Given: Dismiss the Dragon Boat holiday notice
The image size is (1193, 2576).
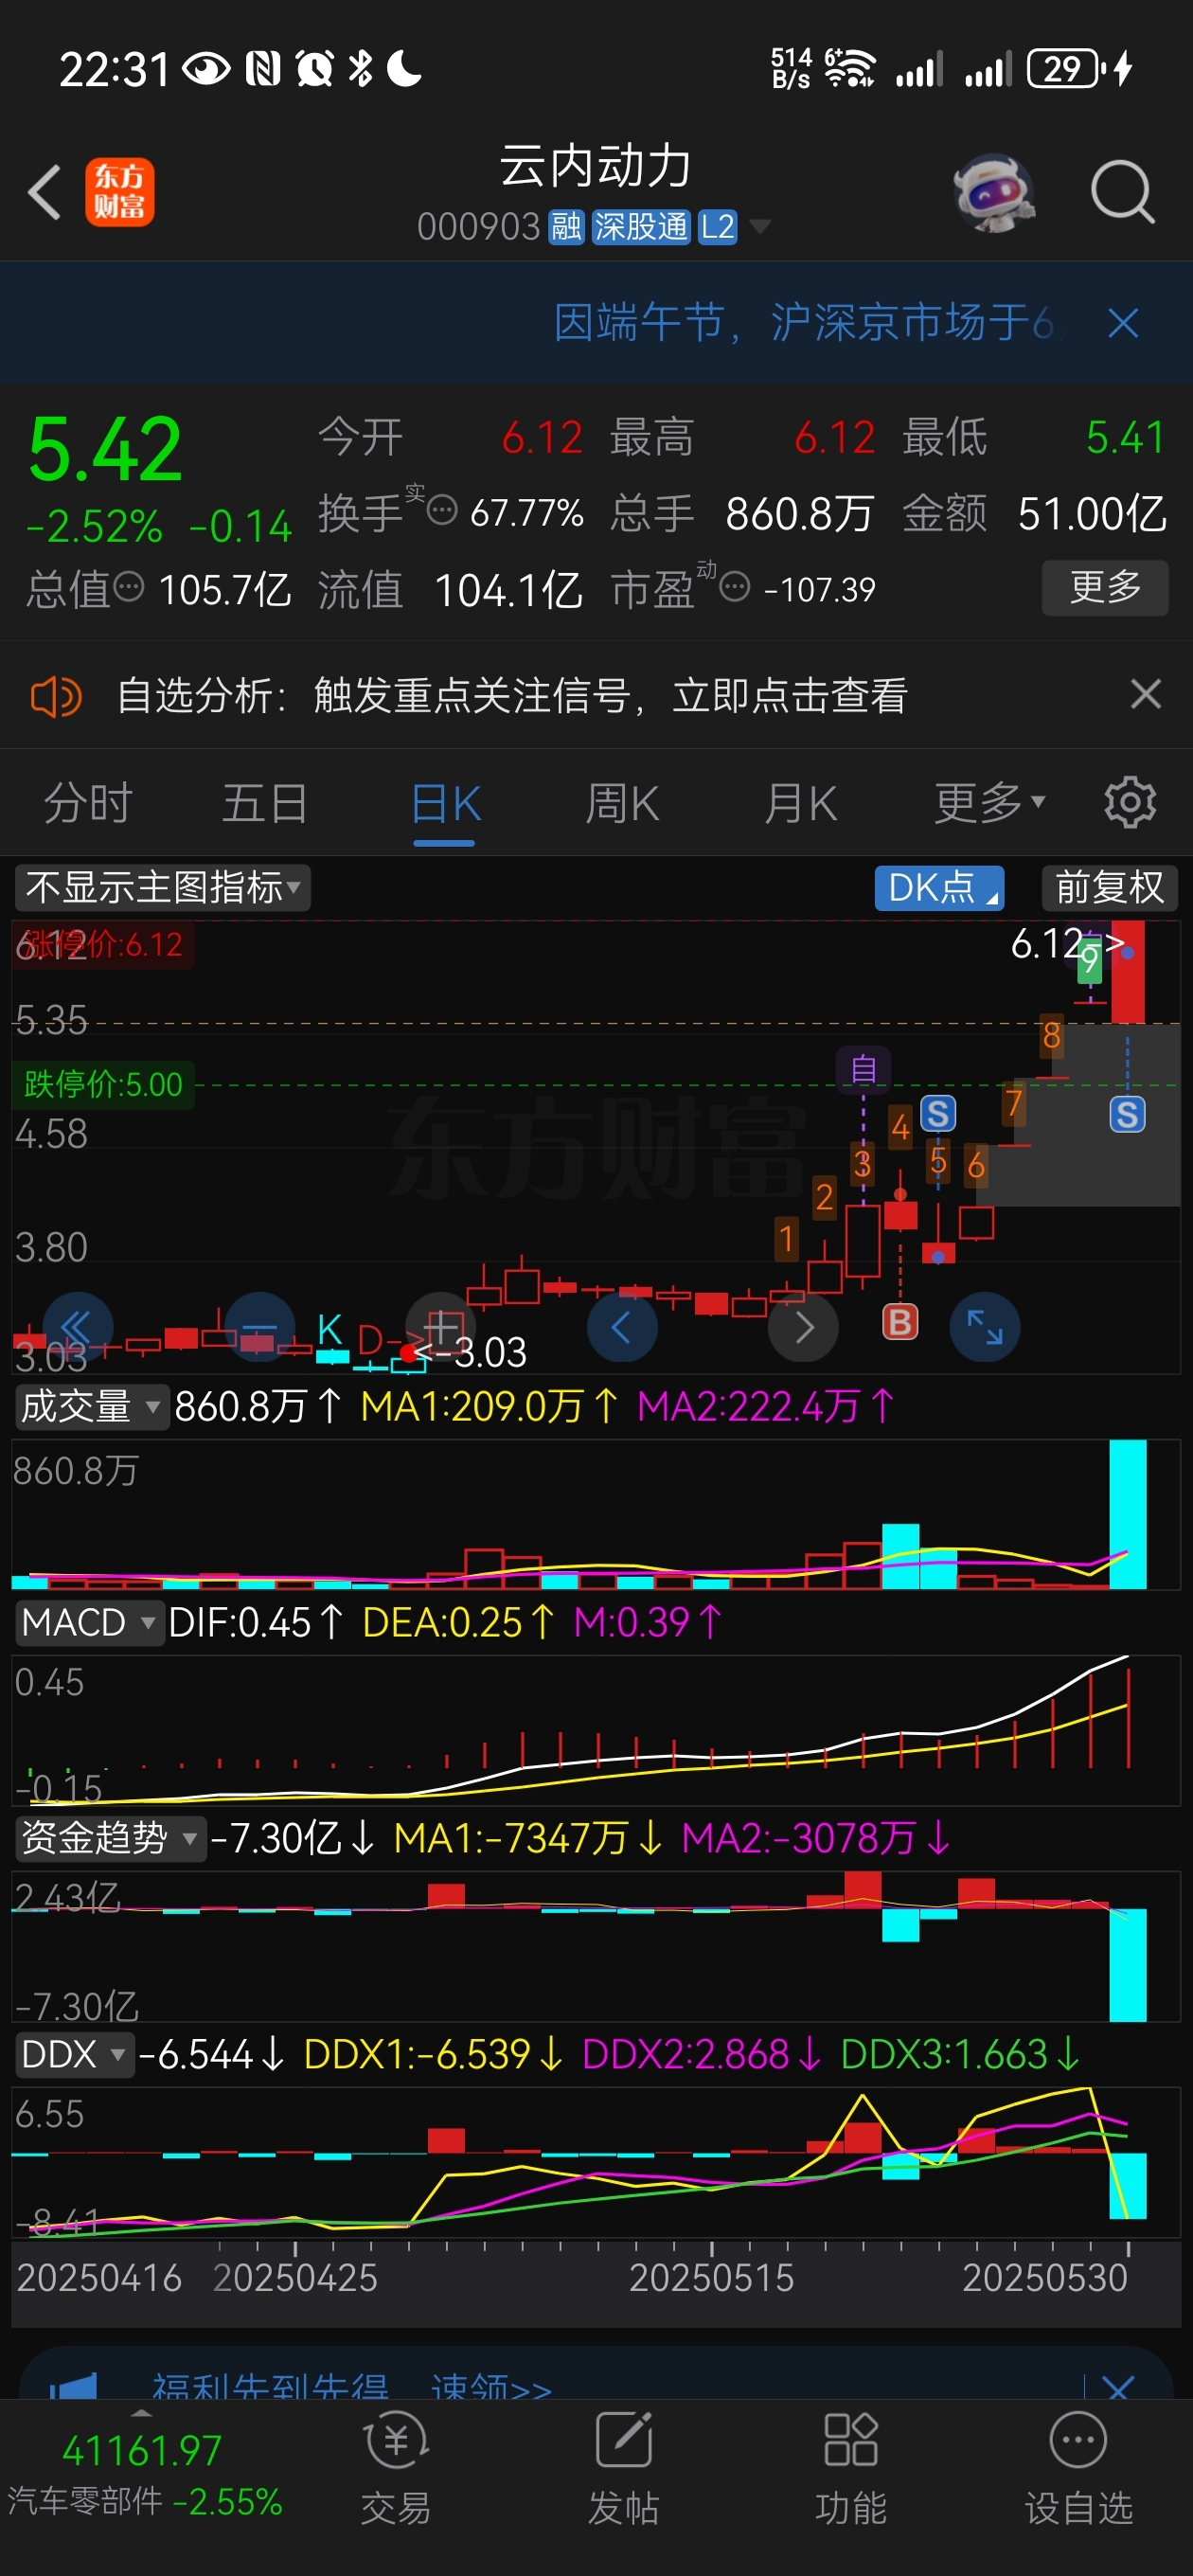Looking at the screenshot, I should tap(1123, 323).
